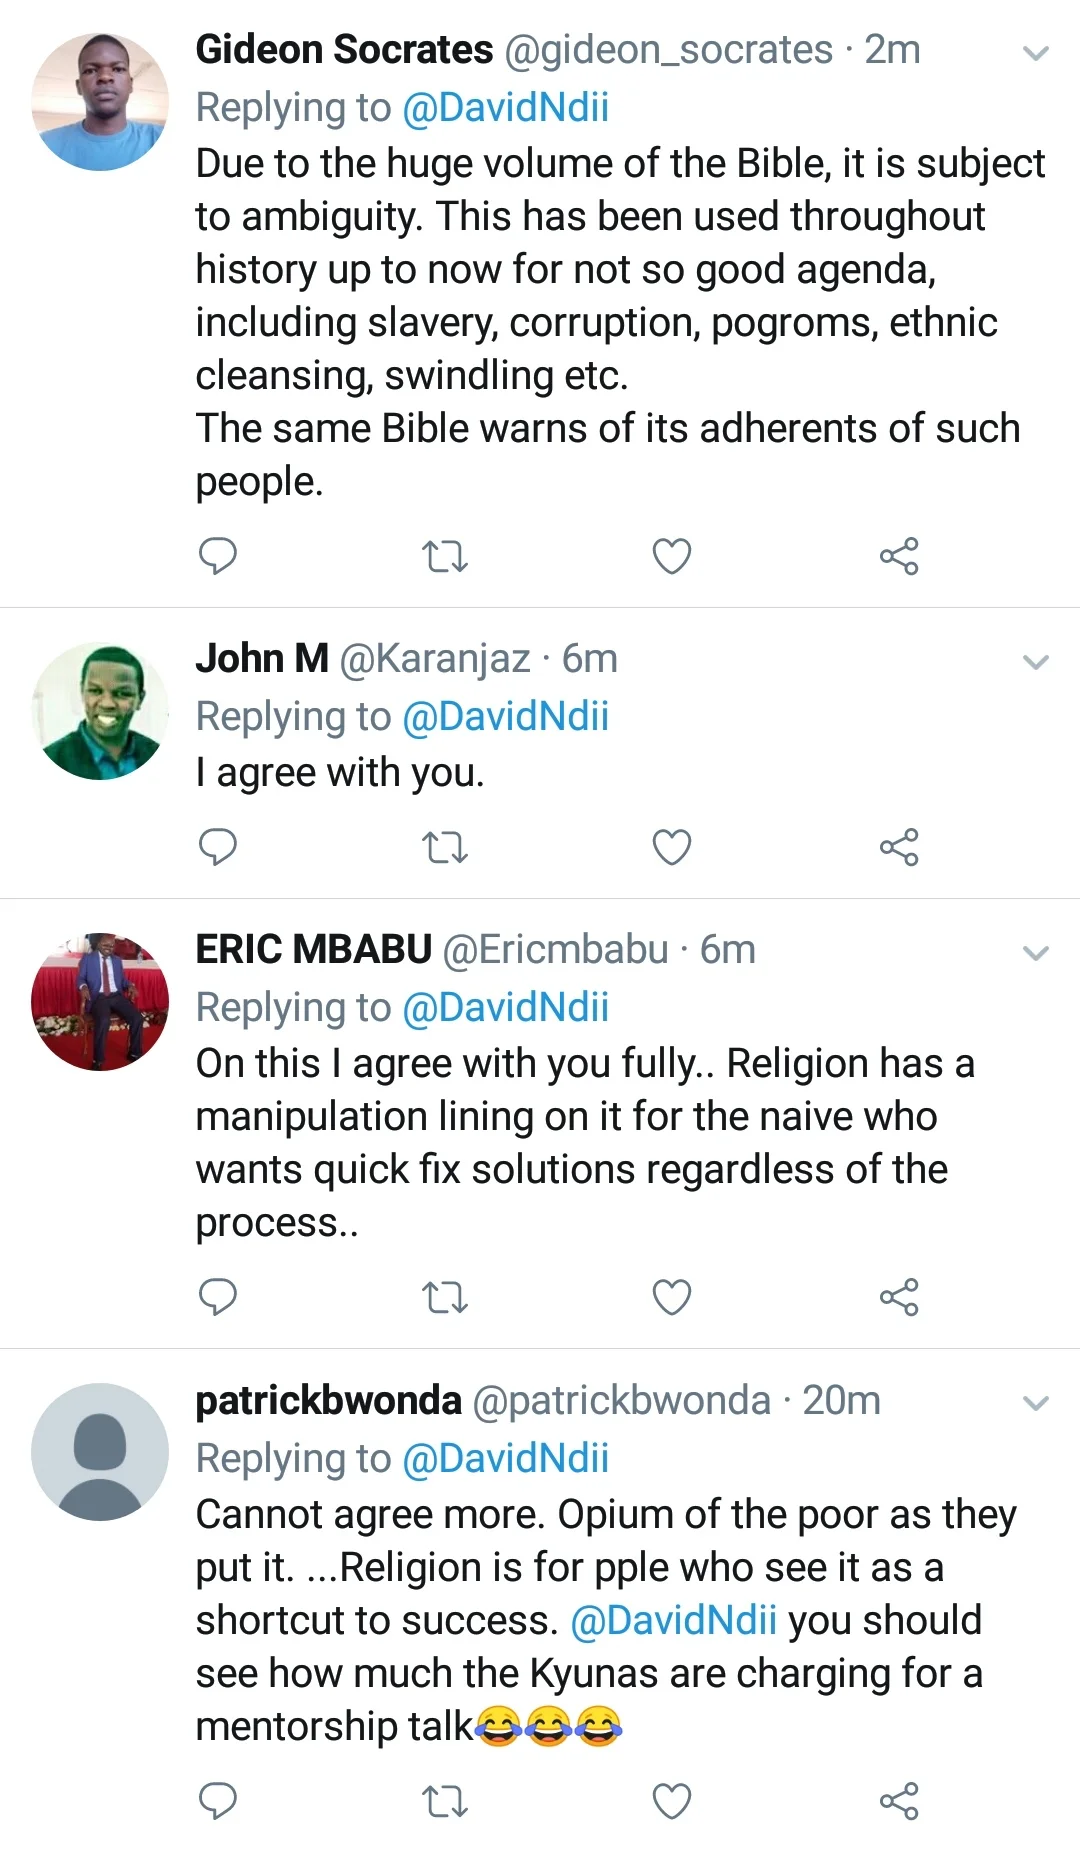Reply to ERIC MBABU's tweet
This screenshot has width=1080, height=1852.
coord(218,1296)
